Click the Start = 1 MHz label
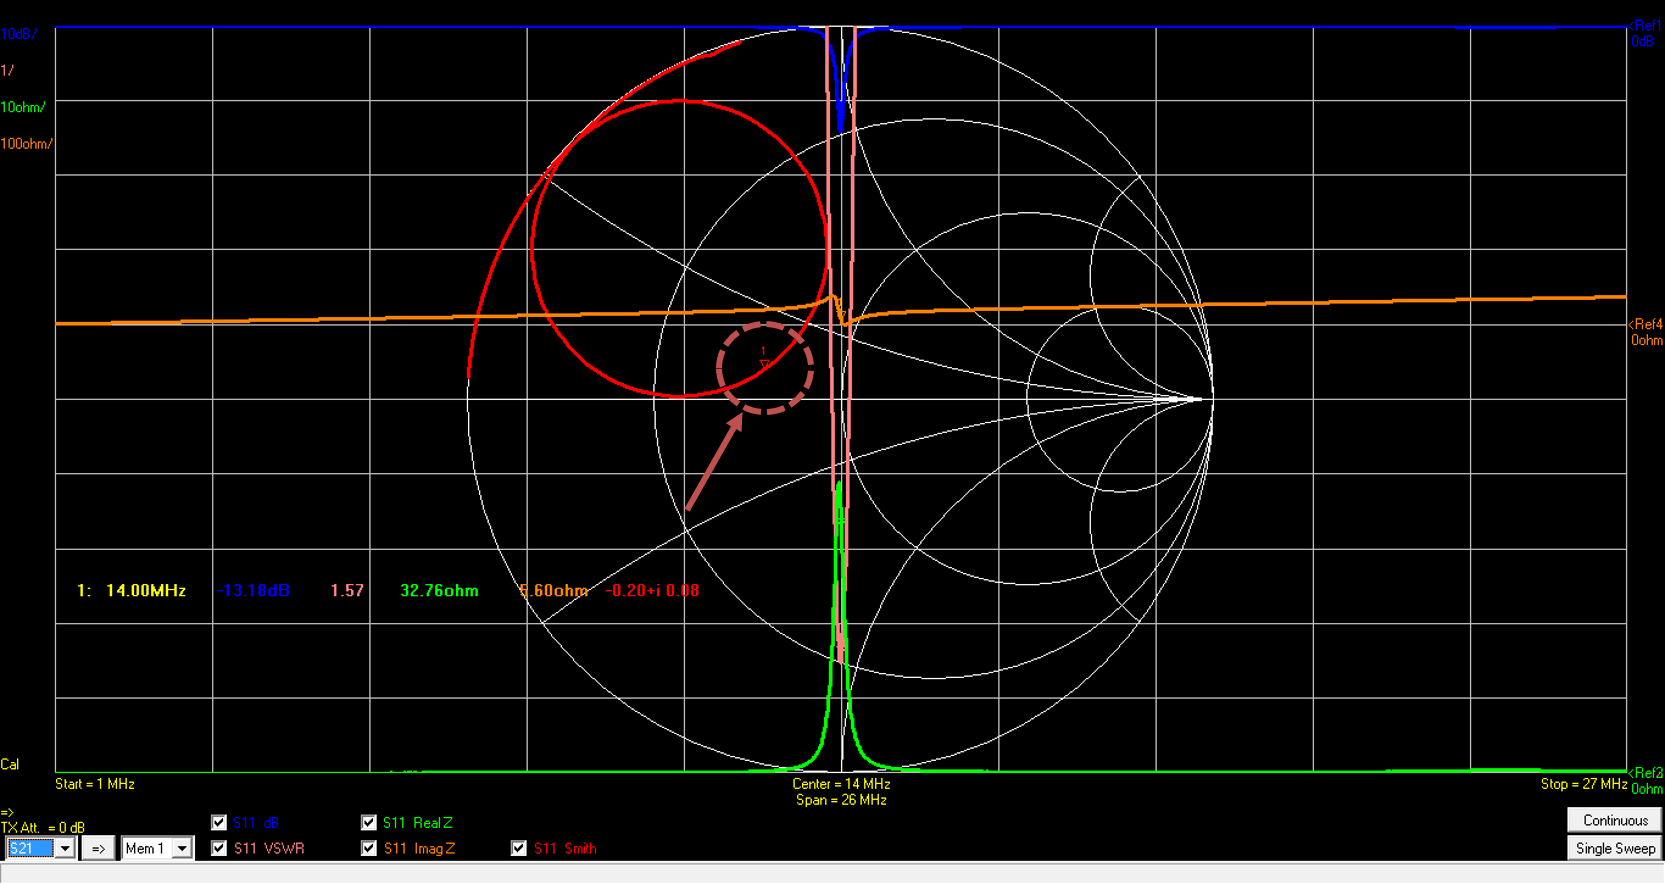 pyautogui.click(x=95, y=784)
